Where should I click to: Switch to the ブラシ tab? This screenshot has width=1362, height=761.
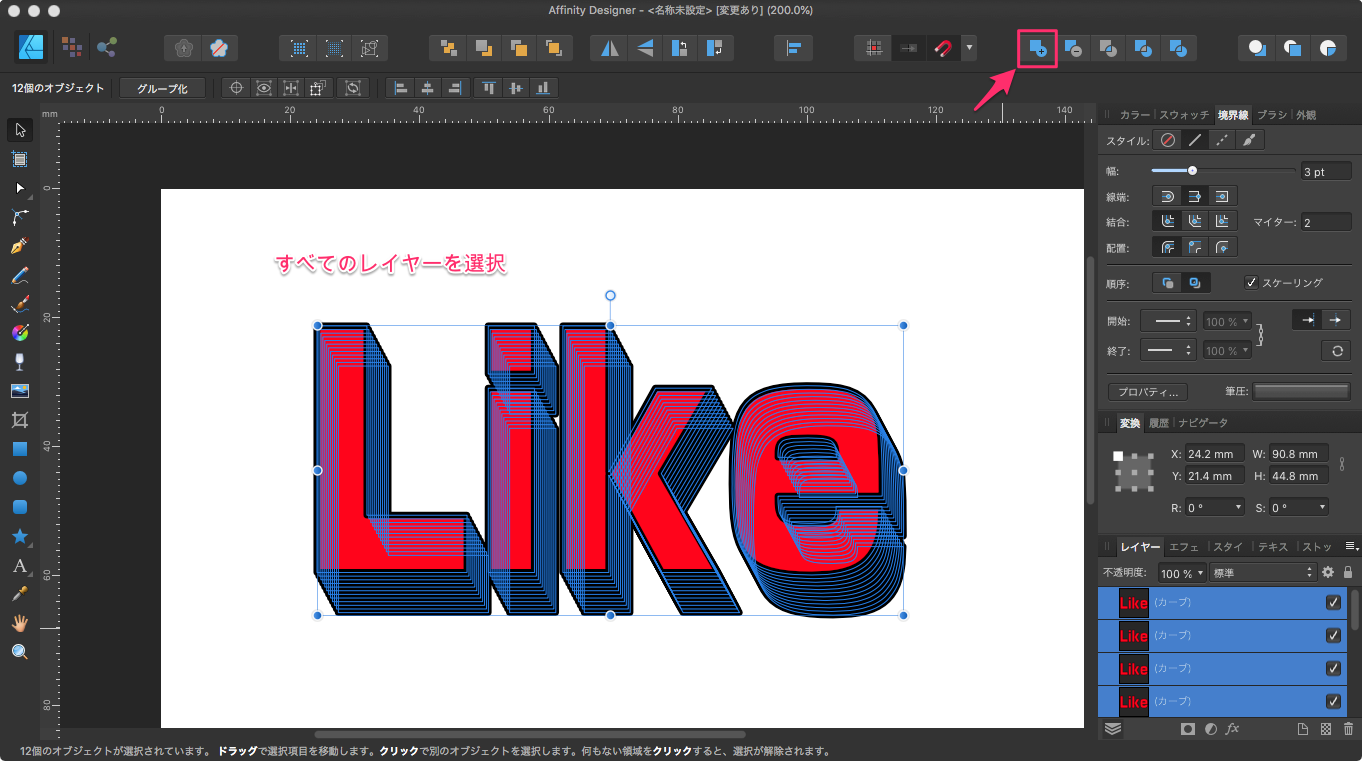1272,115
